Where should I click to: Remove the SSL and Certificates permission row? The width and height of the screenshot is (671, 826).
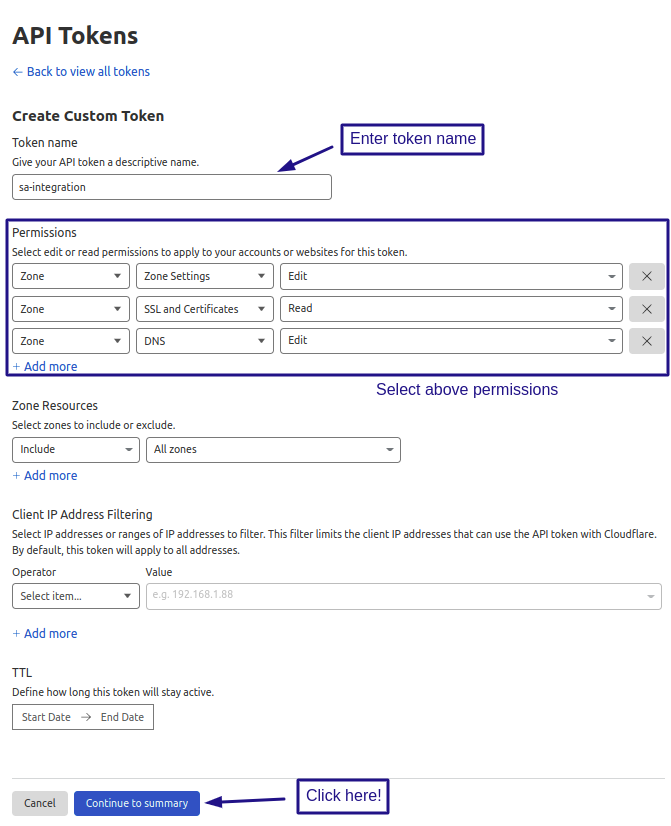click(647, 309)
